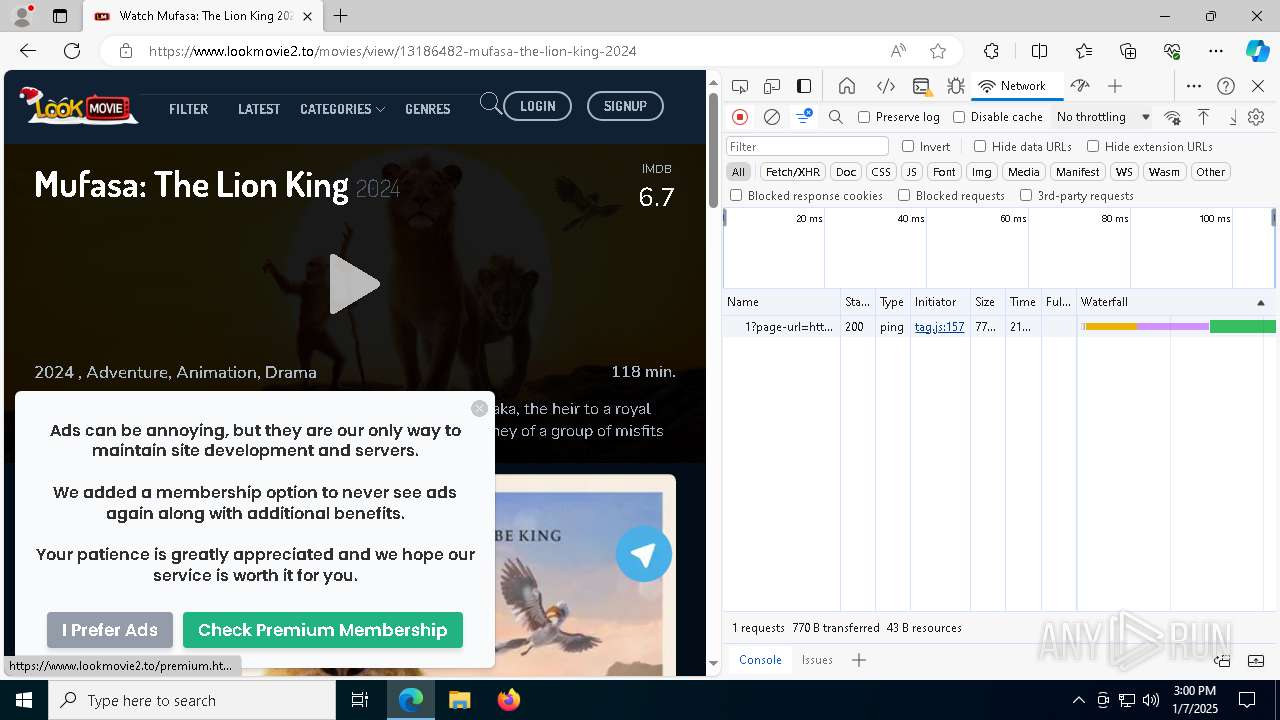The image size is (1280, 720).
Task: Click the SIGNUP button
Action: pyautogui.click(x=625, y=106)
